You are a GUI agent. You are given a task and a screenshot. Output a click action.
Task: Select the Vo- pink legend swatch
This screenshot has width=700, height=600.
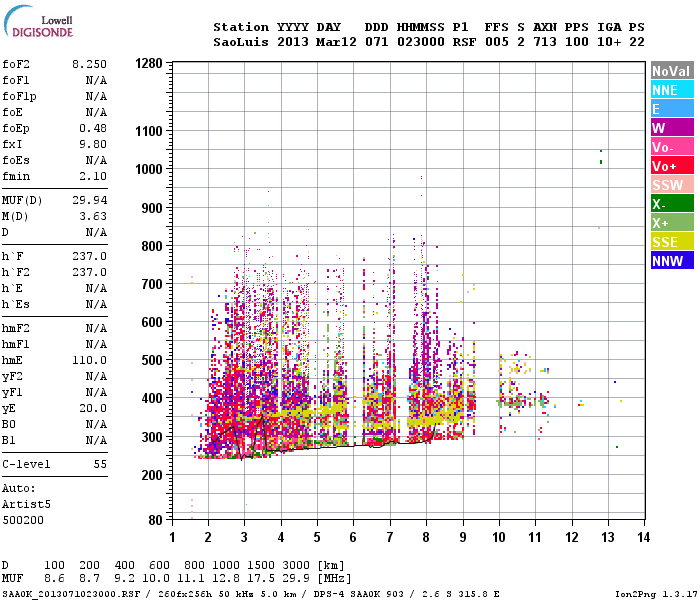tap(672, 147)
